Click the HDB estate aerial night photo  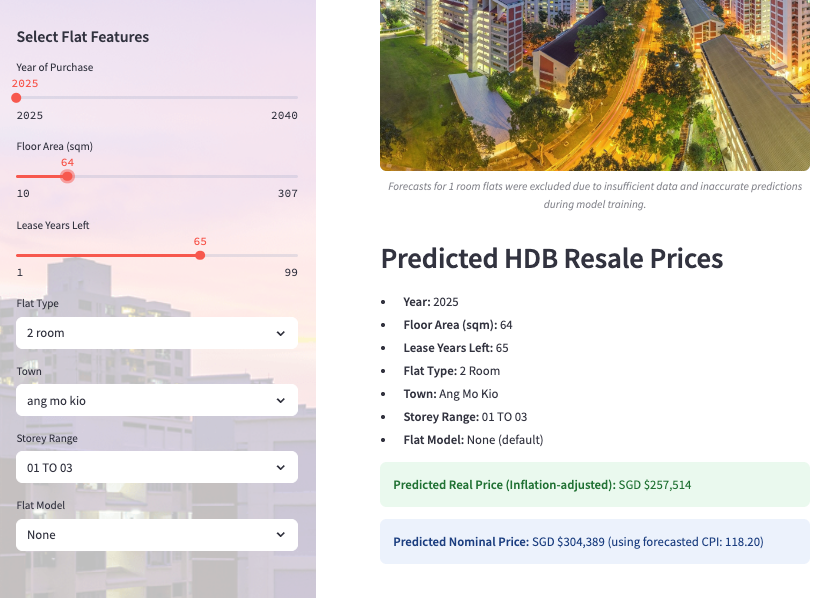pos(594,85)
